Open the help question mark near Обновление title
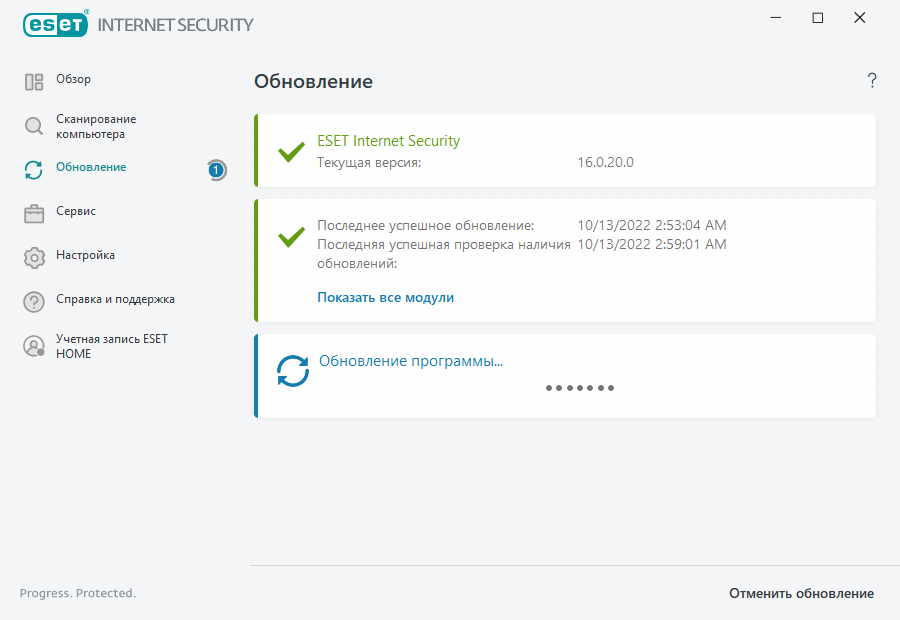Image resolution: width=900 pixels, height=620 pixels. pos(871,80)
